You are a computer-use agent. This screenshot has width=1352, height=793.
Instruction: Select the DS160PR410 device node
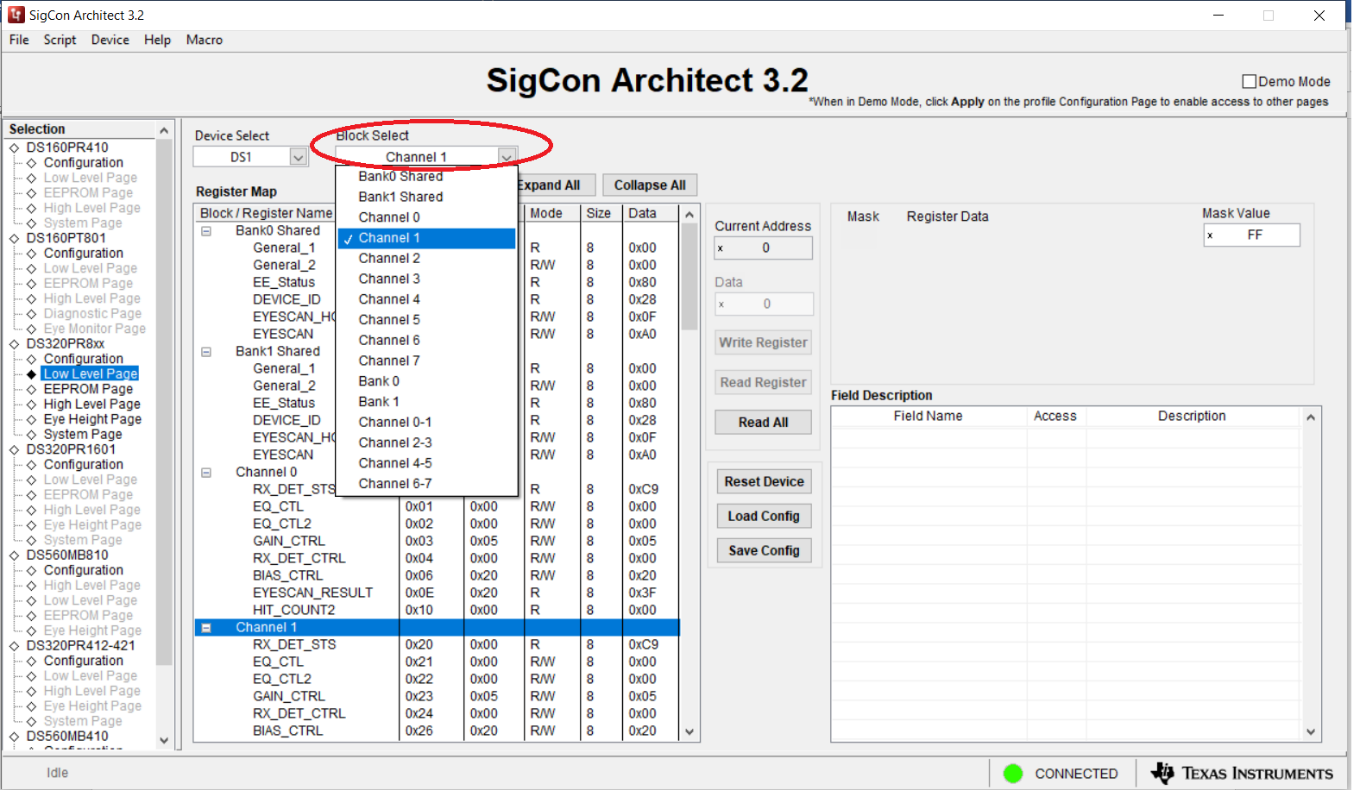pyautogui.click(x=67, y=147)
